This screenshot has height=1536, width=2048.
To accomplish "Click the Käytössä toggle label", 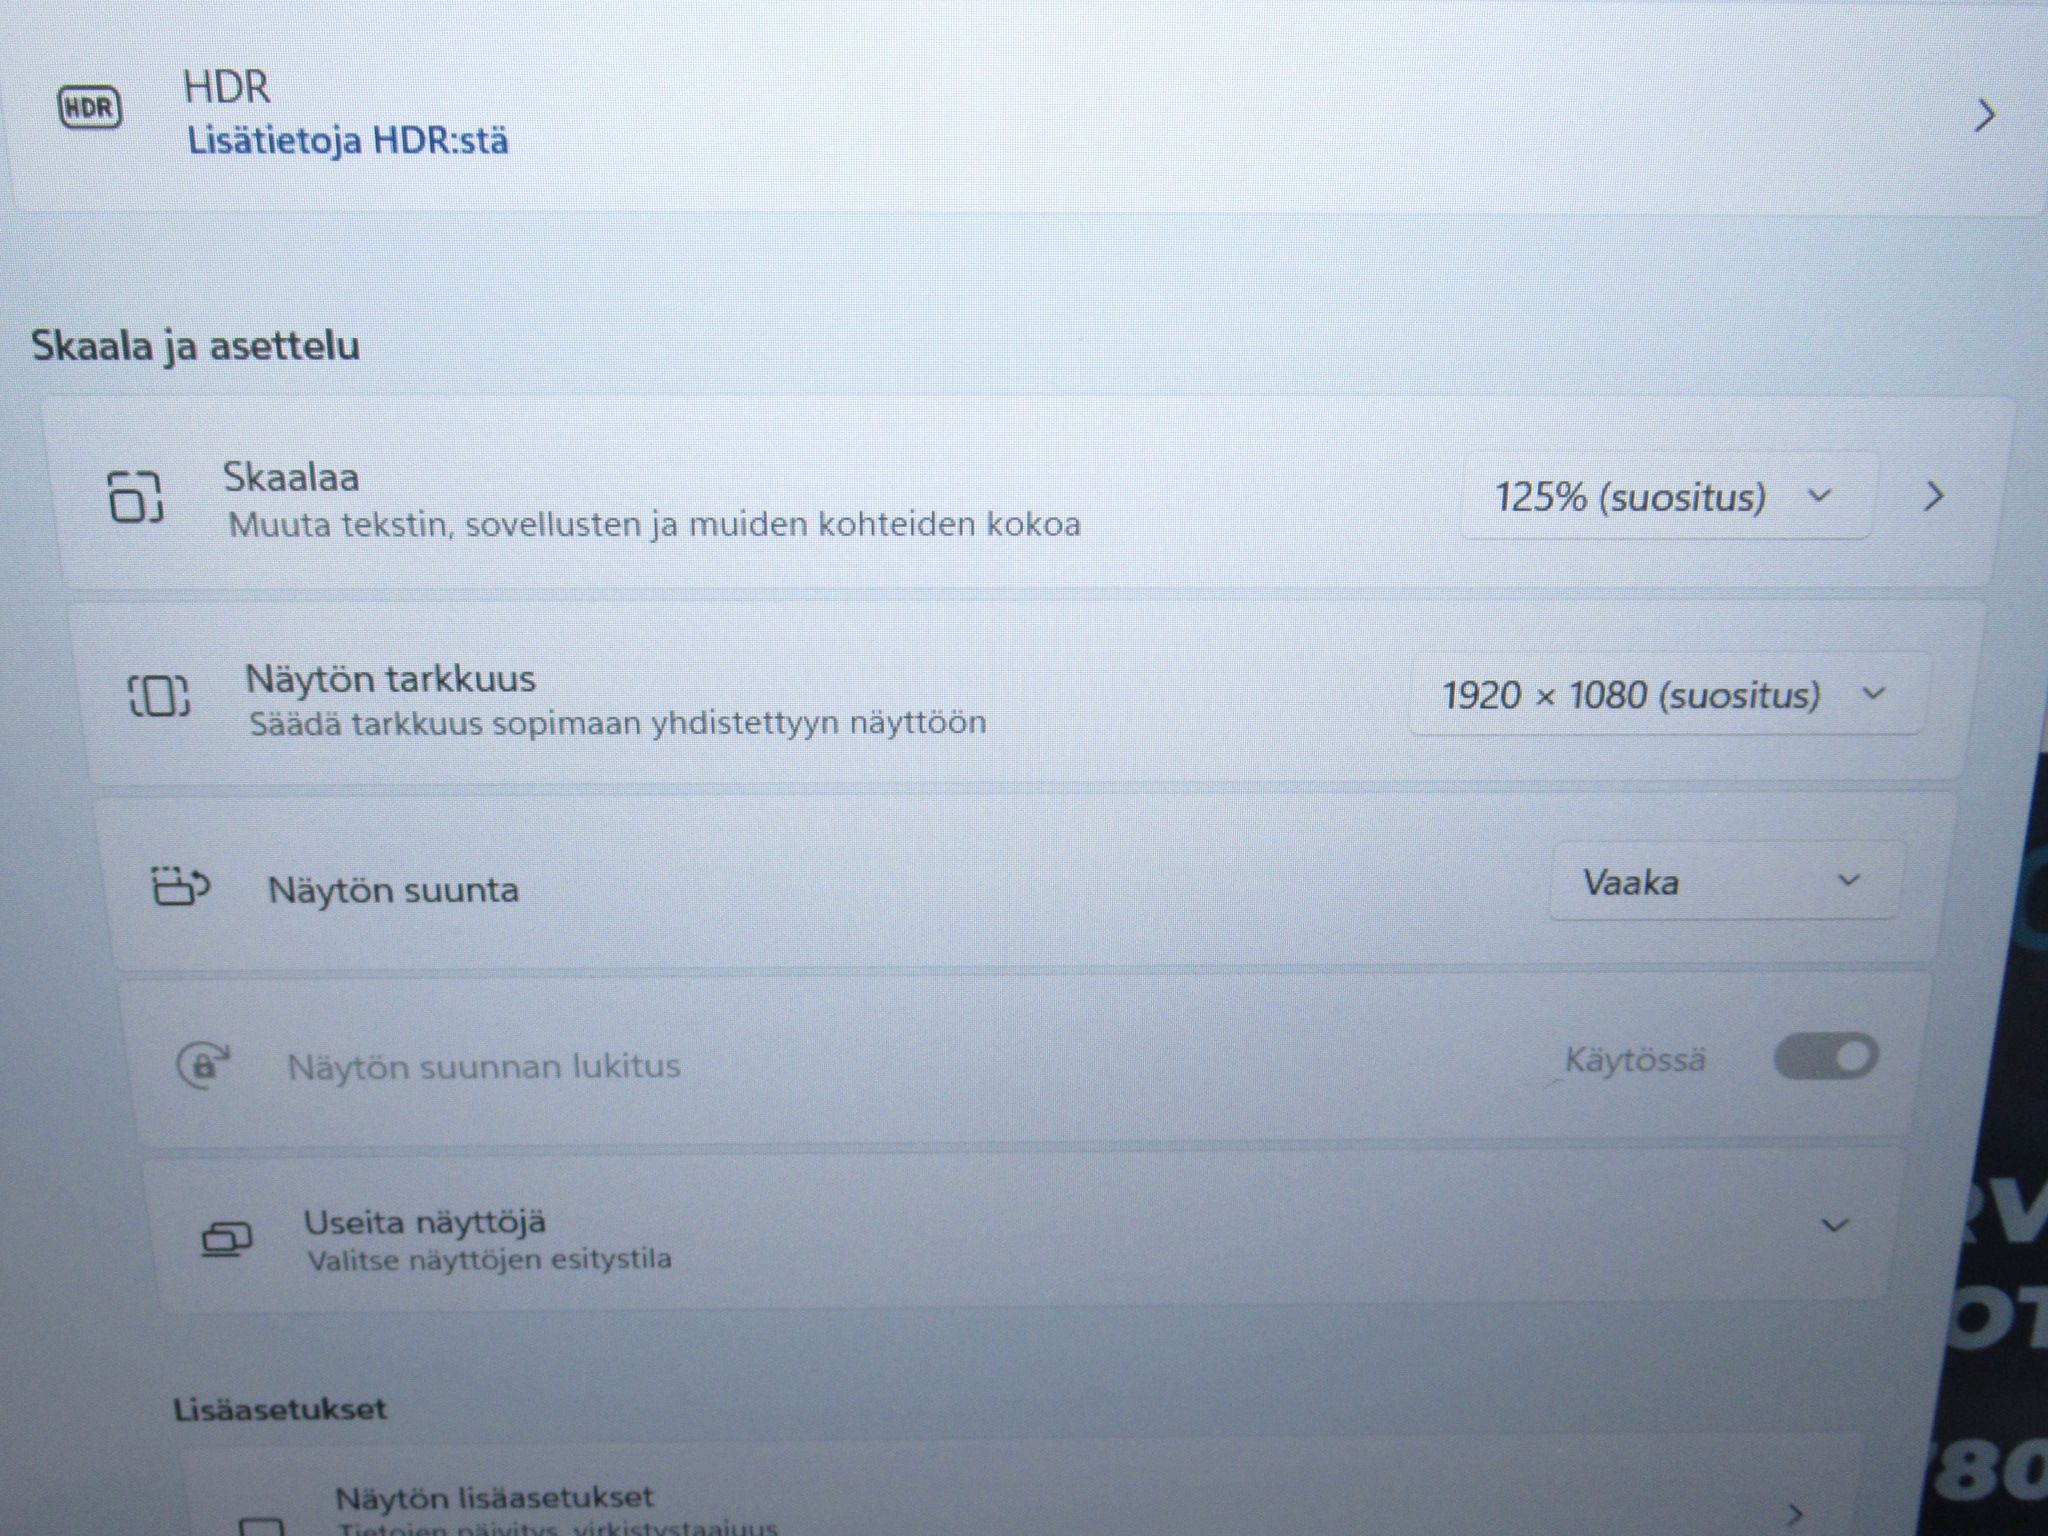I will click(x=1635, y=1060).
